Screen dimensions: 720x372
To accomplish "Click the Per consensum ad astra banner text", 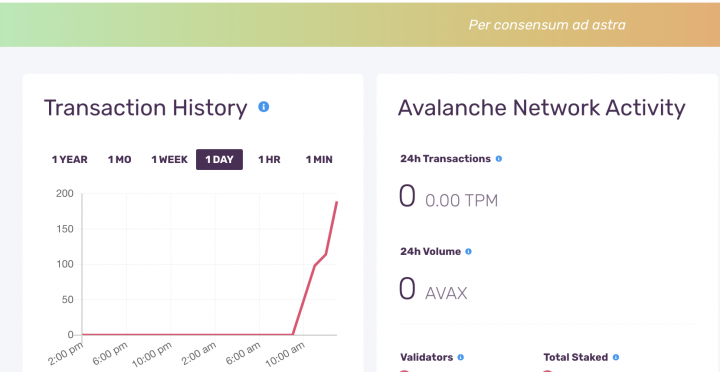I will (547, 25).
